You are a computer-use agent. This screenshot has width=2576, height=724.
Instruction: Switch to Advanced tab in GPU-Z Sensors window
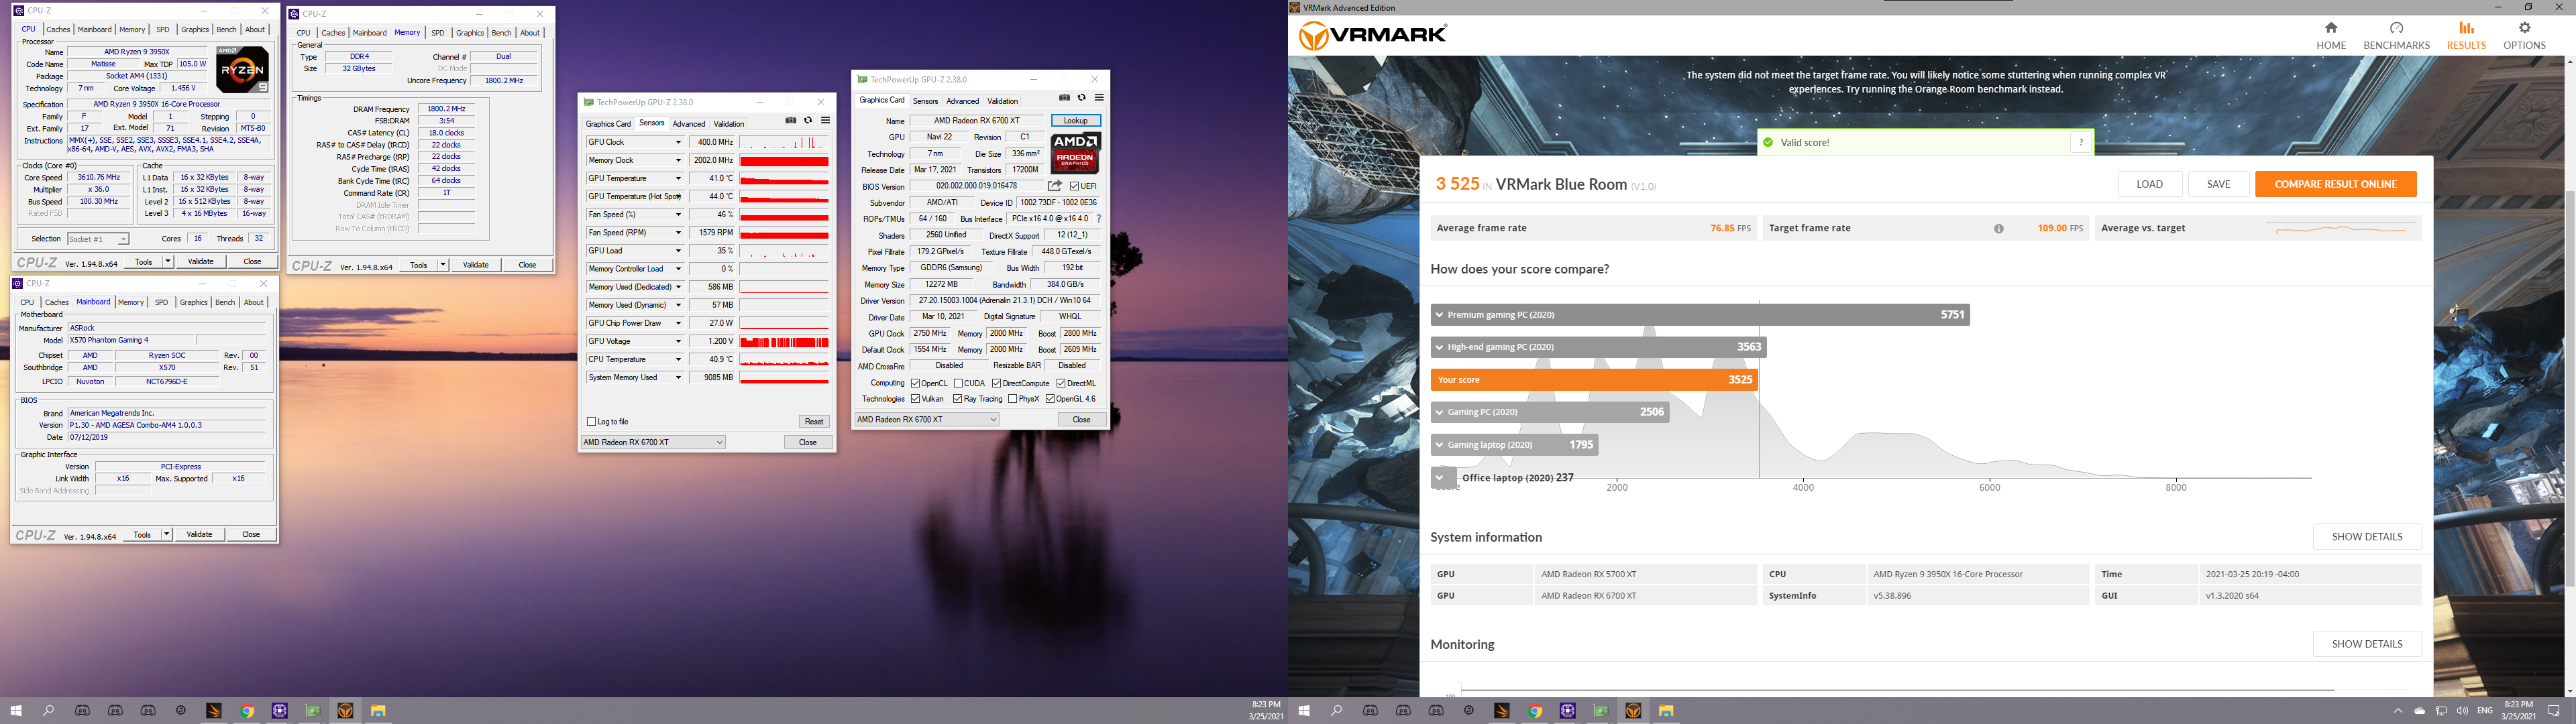pos(688,124)
